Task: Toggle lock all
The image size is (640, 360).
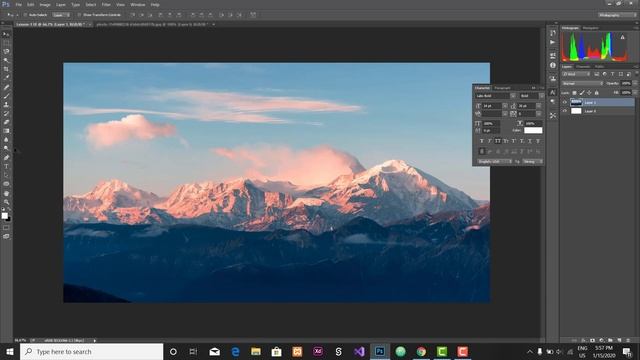Action: tap(596, 93)
